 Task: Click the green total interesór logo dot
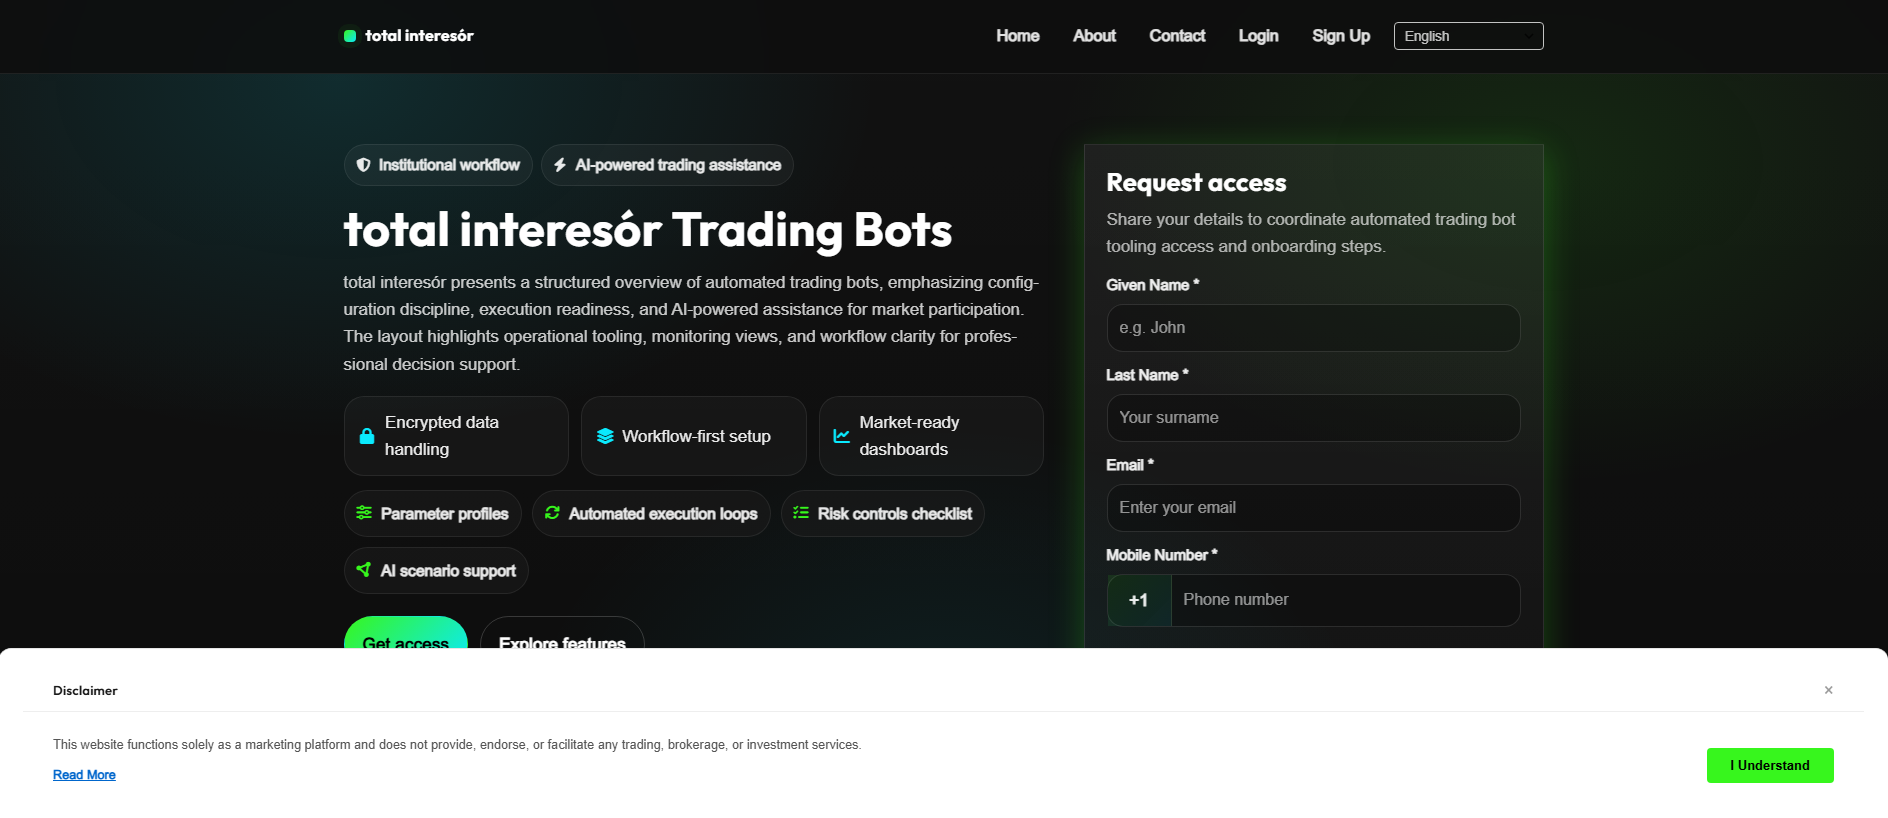[x=350, y=36]
